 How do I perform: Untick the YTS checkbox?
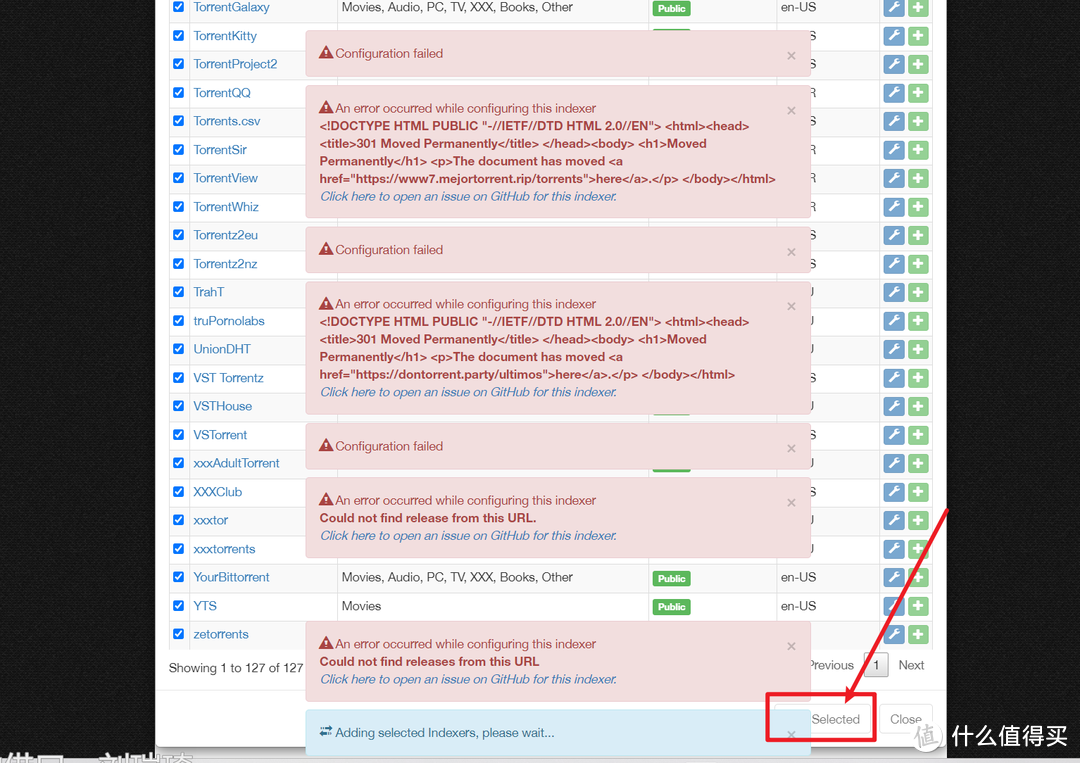point(178,605)
